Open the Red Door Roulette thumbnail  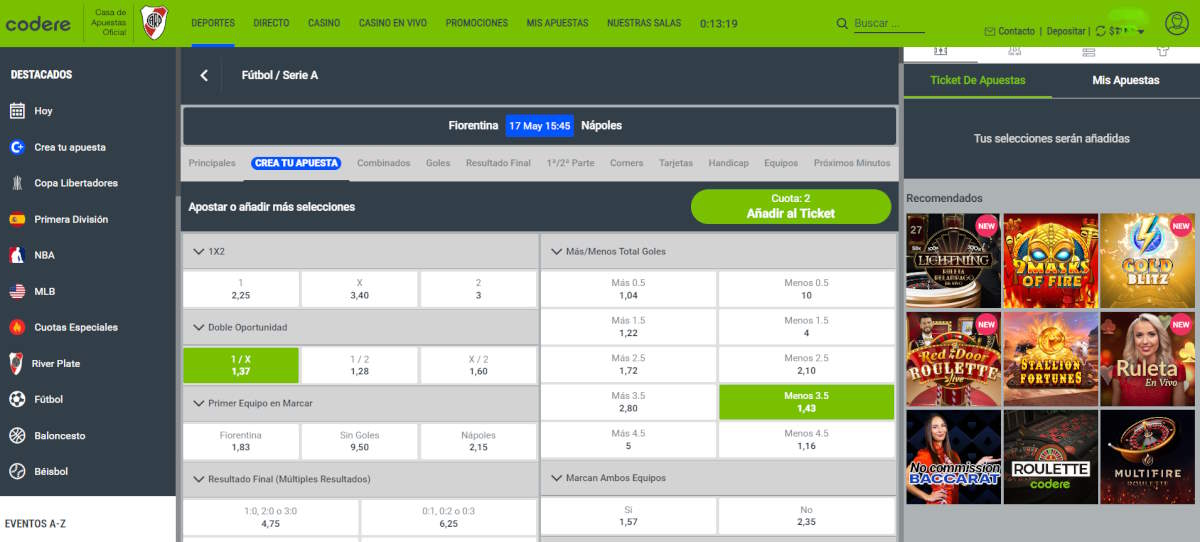(x=953, y=358)
